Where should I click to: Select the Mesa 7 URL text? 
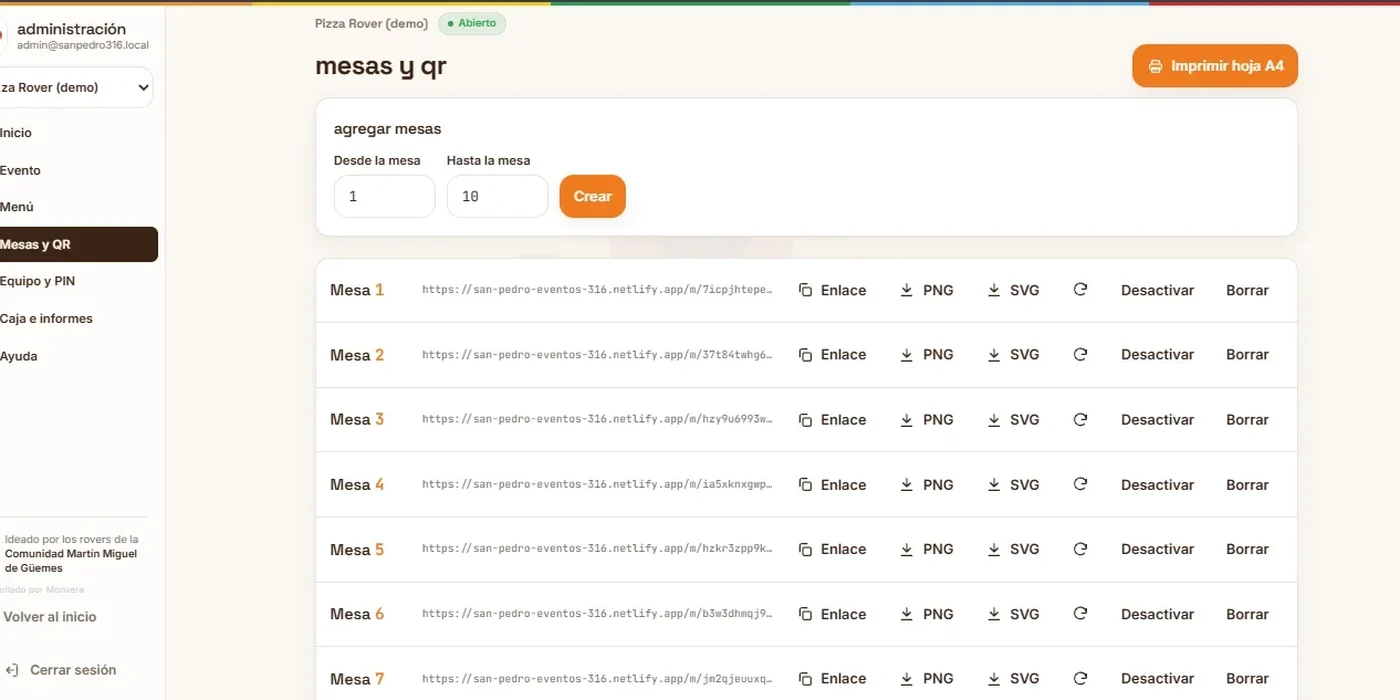tap(597, 679)
